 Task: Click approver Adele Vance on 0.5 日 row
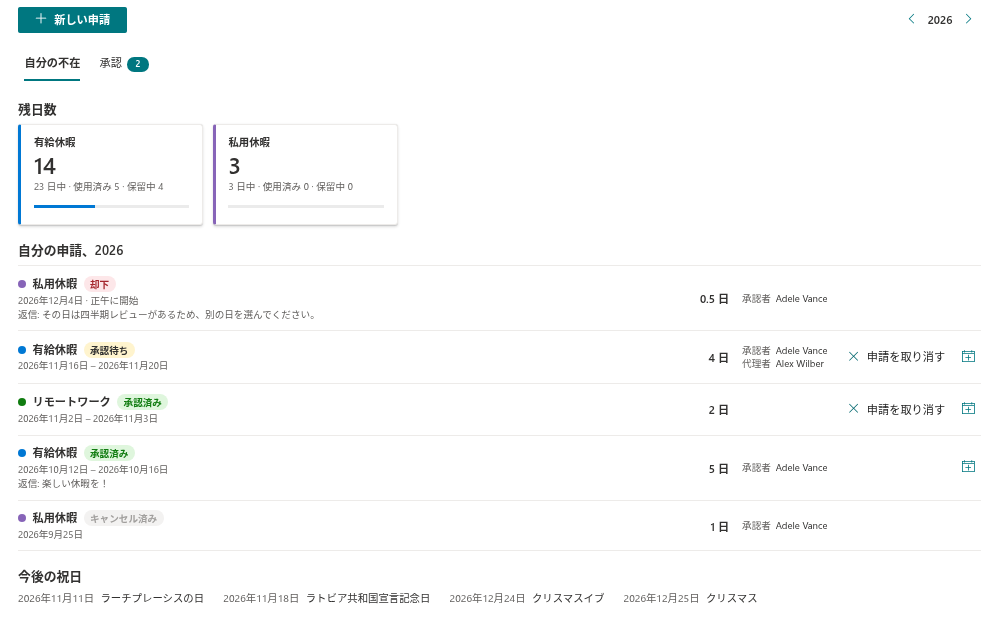pos(801,299)
